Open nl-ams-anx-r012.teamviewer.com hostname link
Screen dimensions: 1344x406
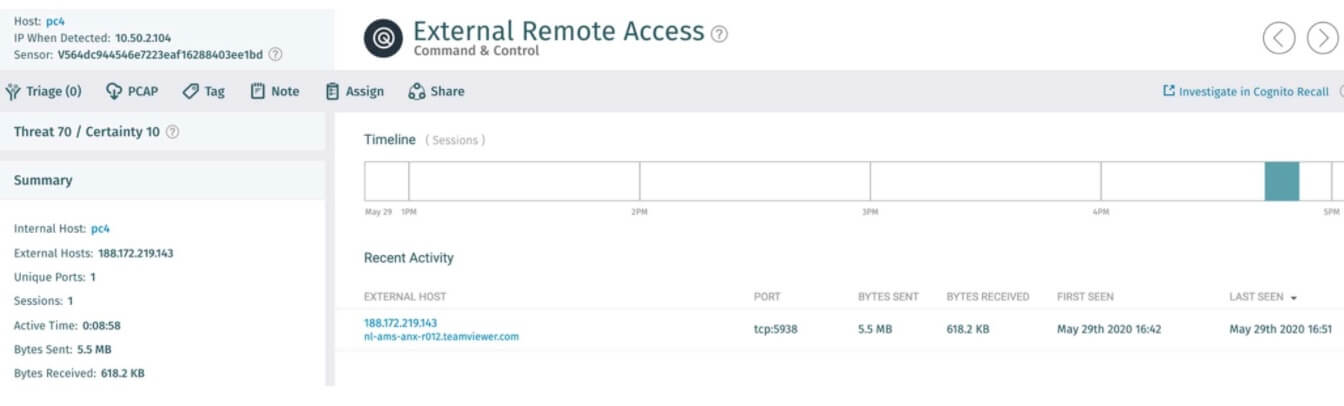pos(441,337)
